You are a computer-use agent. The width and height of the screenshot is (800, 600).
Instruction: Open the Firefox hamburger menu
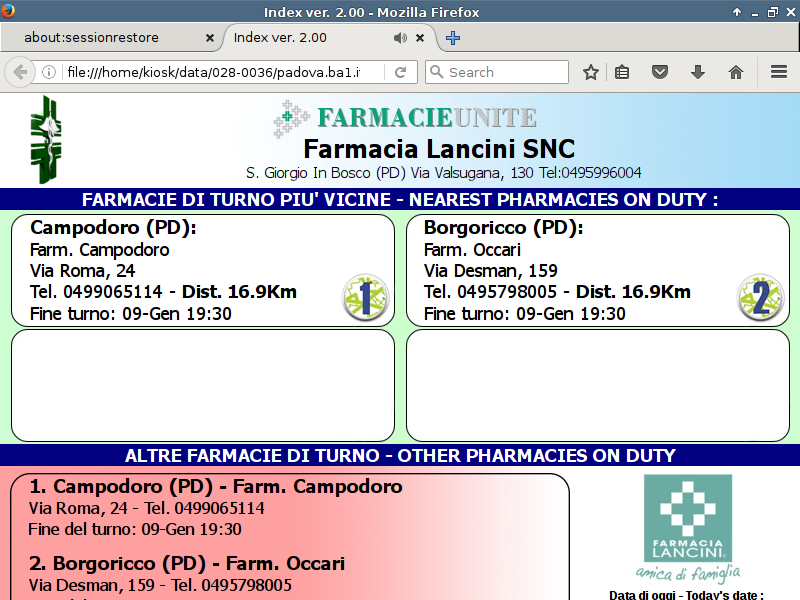[x=779, y=72]
